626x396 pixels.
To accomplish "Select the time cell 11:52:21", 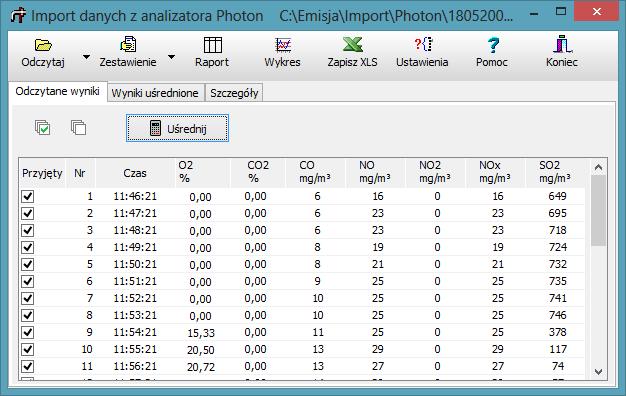I will [135, 298].
